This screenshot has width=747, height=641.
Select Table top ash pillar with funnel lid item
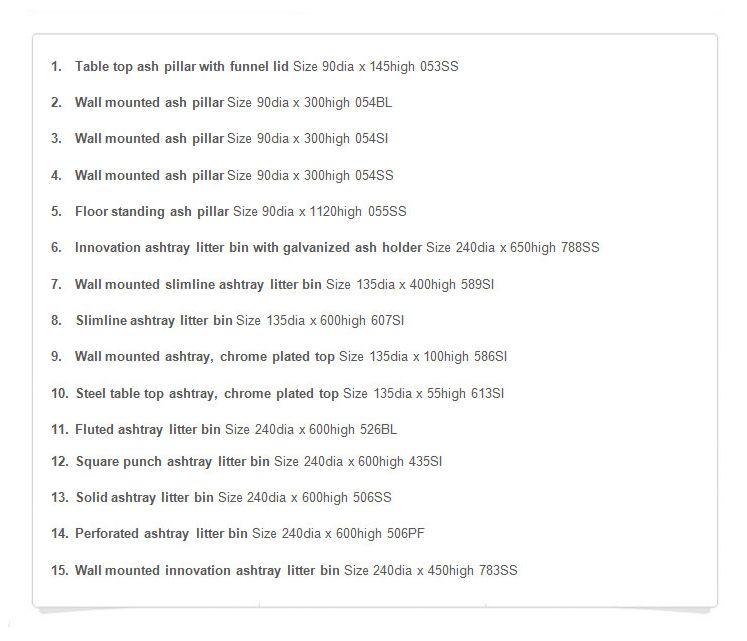point(254,66)
